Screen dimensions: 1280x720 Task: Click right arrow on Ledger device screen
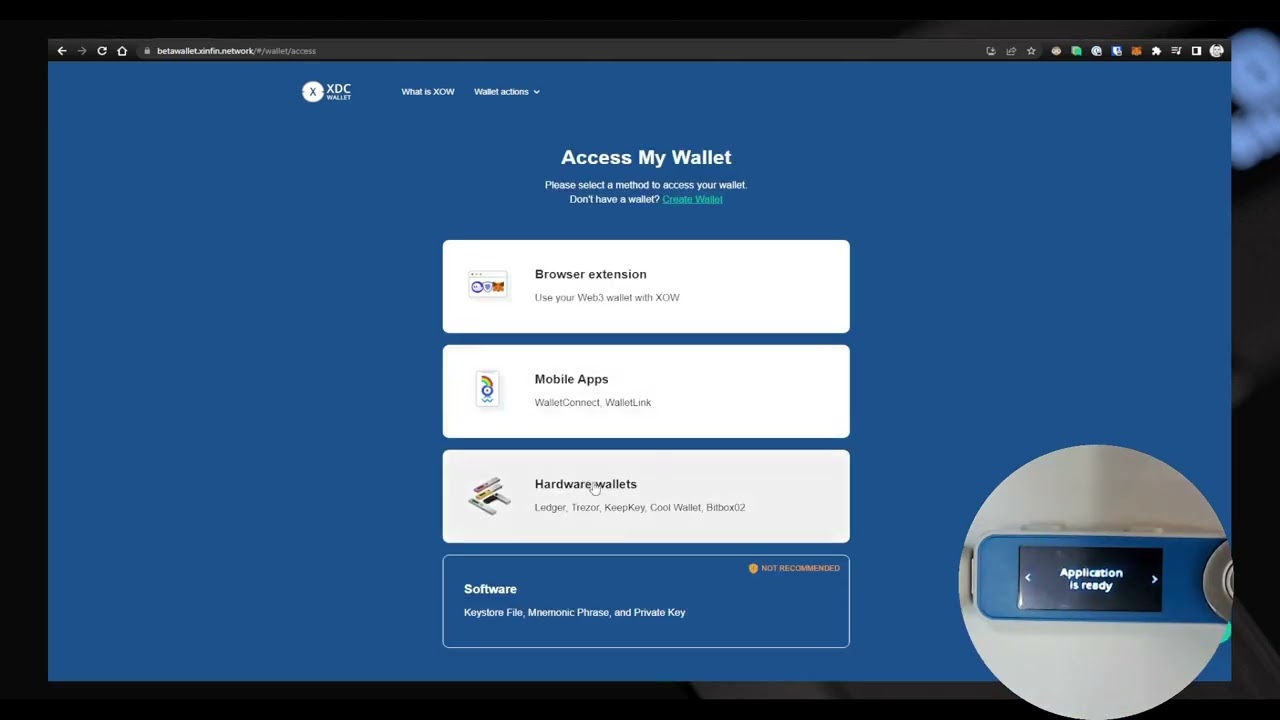(x=1154, y=579)
